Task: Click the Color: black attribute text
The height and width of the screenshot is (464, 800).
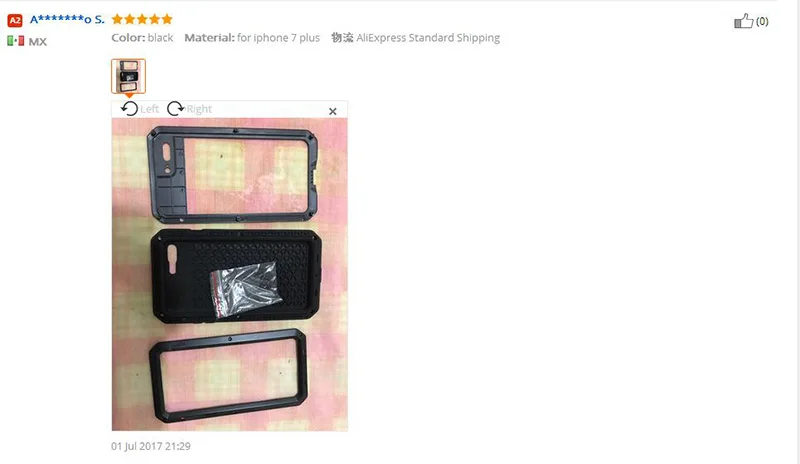Action: (142, 38)
